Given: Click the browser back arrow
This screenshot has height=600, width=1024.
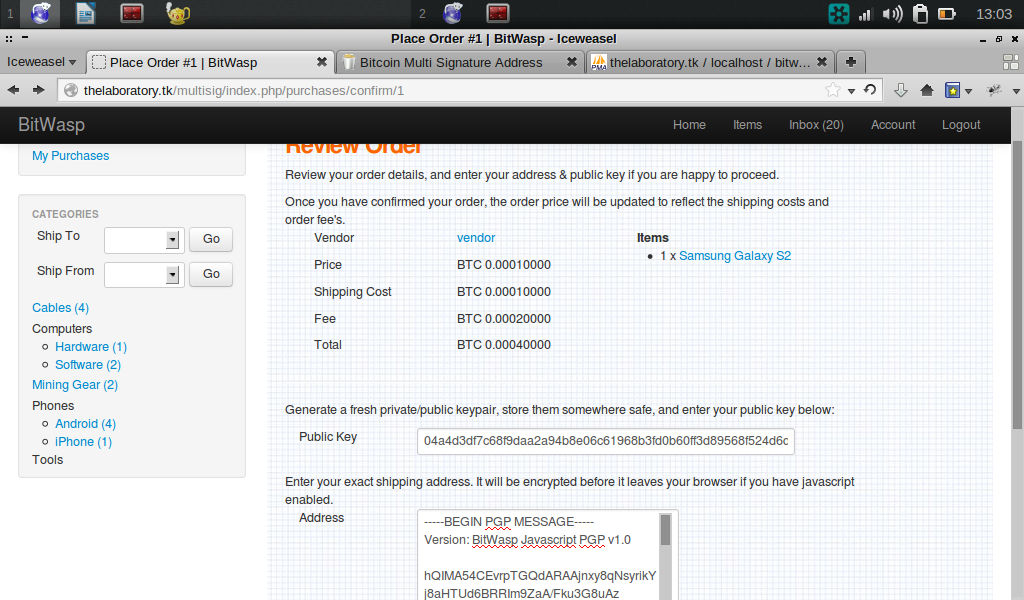Looking at the screenshot, I should (14, 90).
